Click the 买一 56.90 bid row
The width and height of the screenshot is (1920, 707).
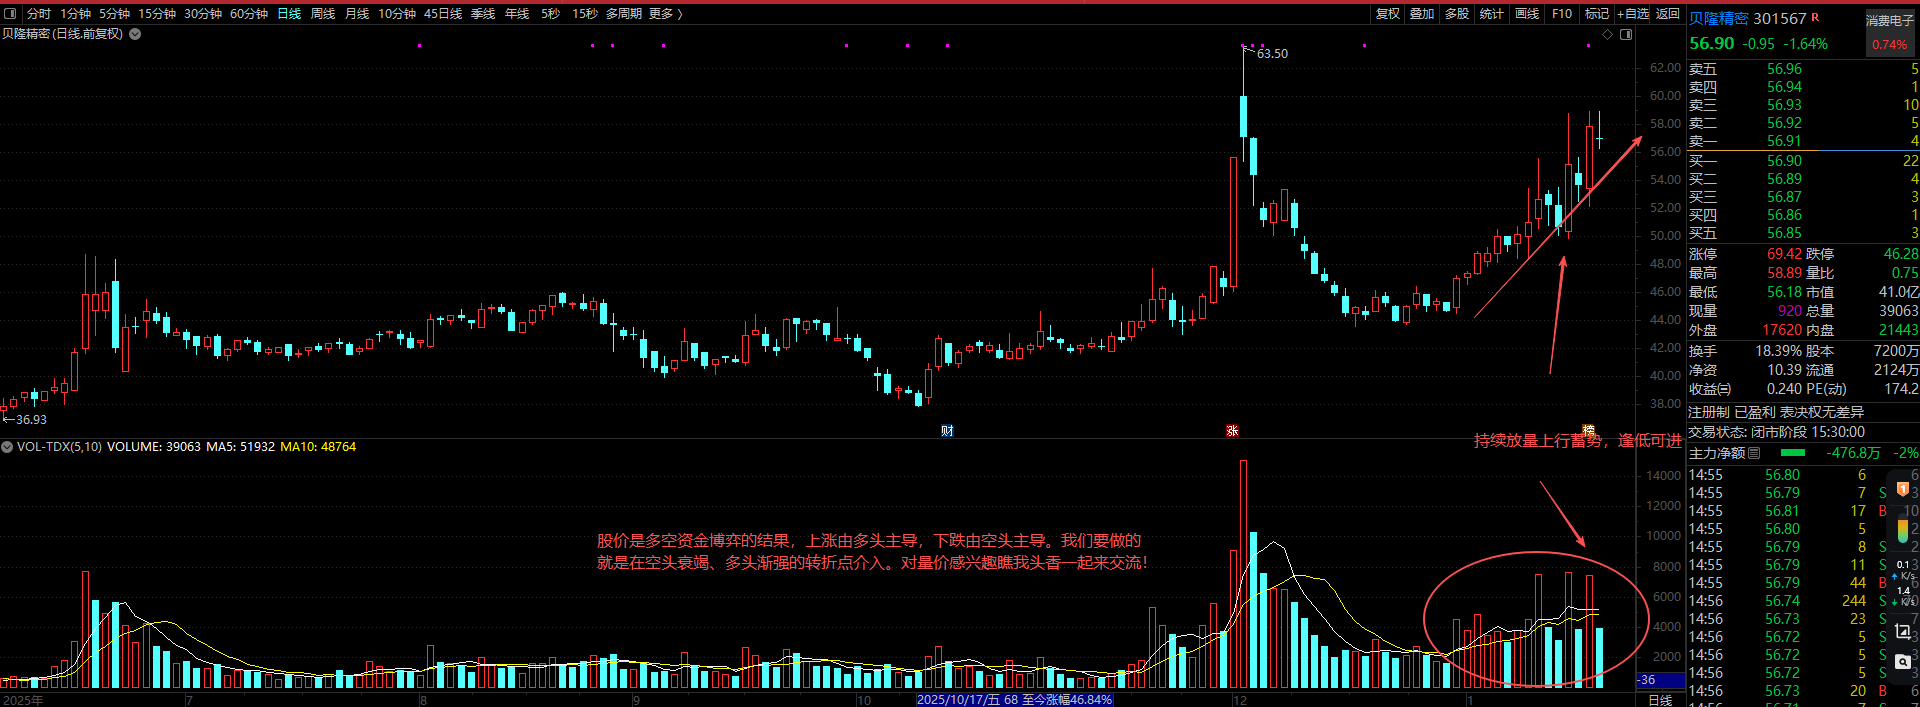tap(1803, 161)
